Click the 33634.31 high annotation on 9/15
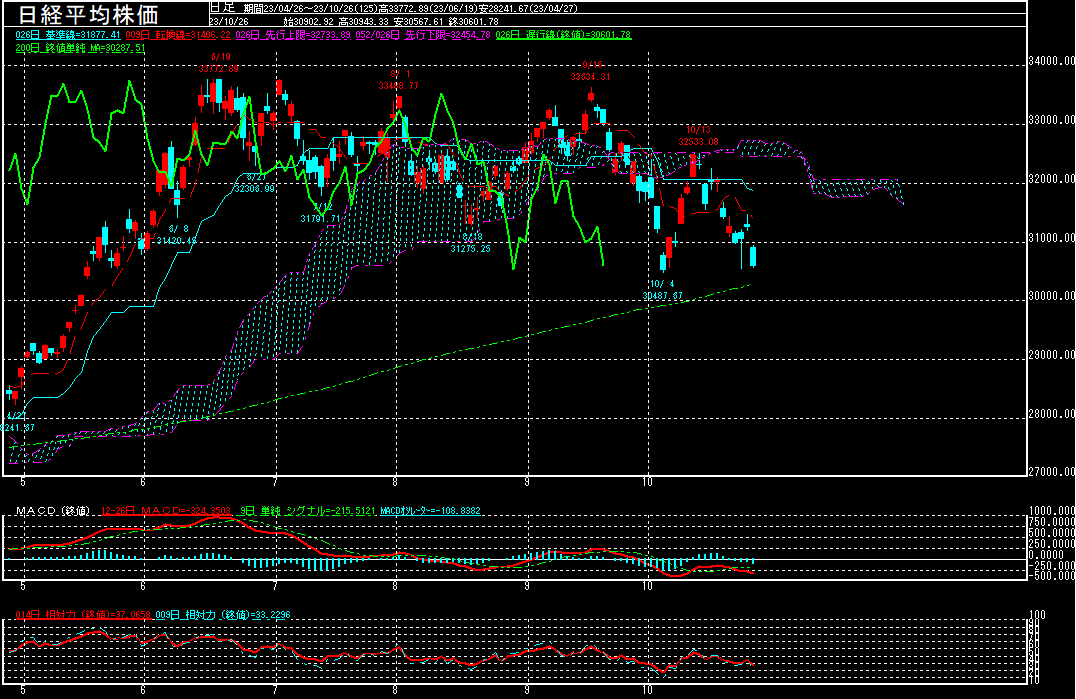The width and height of the screenshot is (1076, 699). pyautogui.click(x=590, y=78)
